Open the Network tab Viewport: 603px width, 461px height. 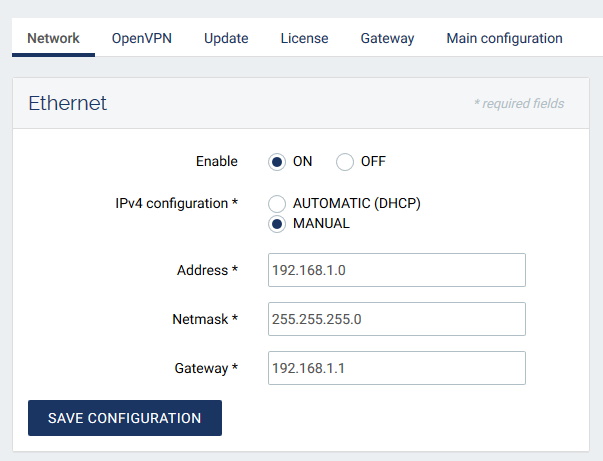click(x=54, y=39)
